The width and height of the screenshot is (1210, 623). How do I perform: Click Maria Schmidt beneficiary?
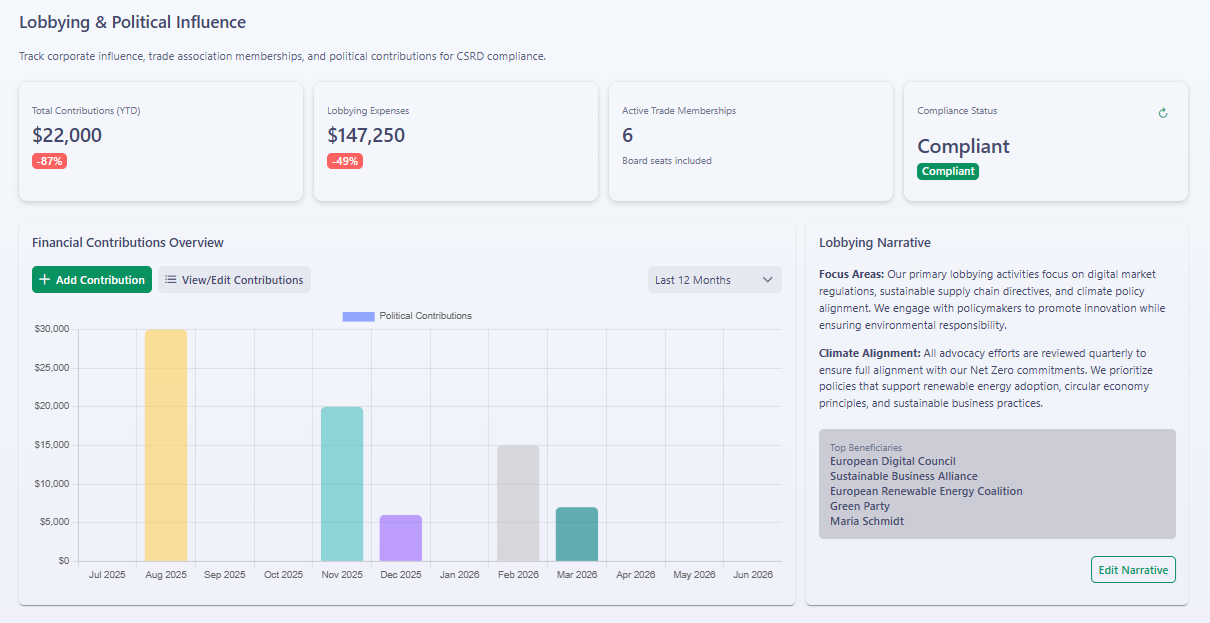867,521
